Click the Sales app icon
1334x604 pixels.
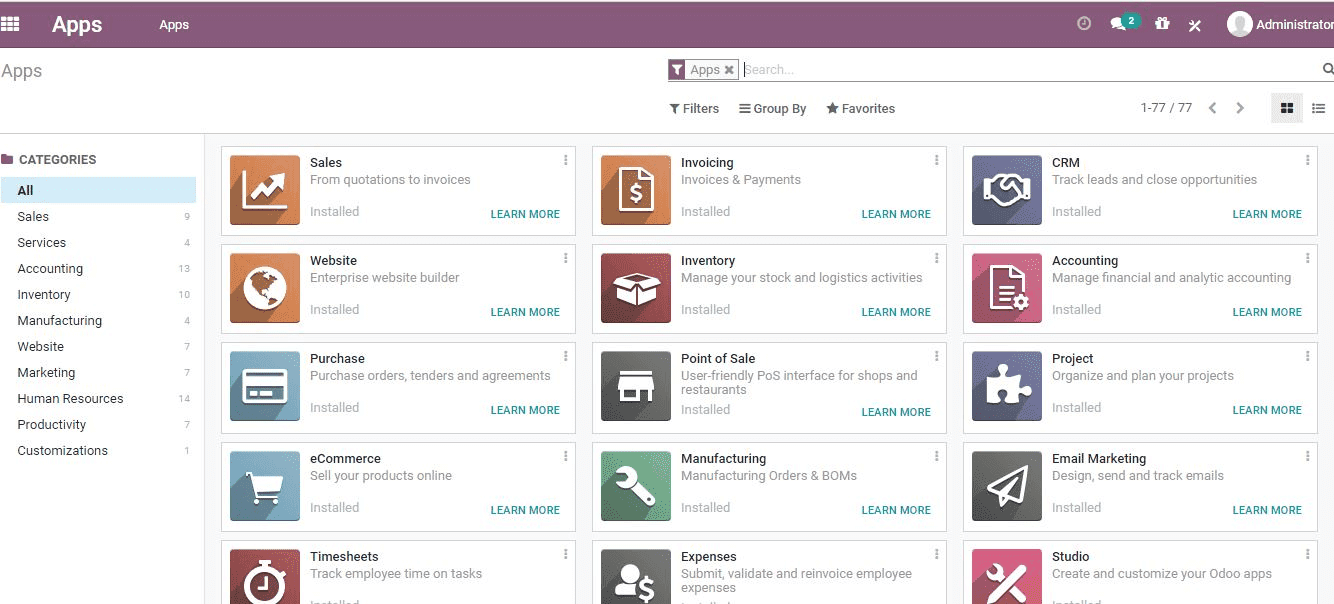click(265, 190)
